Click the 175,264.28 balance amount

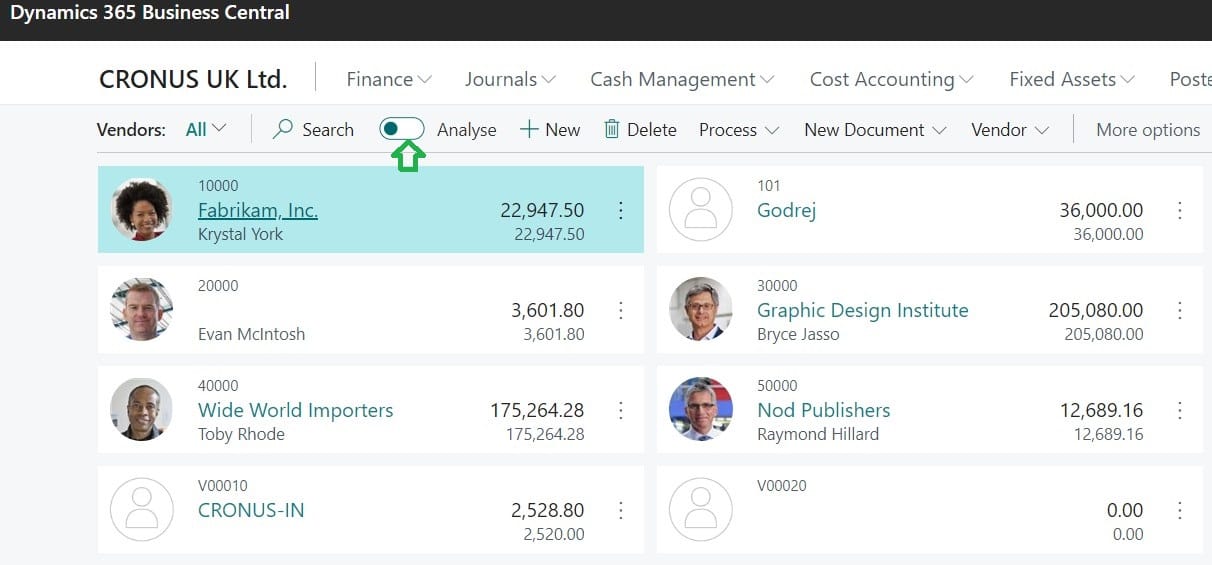[537, 410]
